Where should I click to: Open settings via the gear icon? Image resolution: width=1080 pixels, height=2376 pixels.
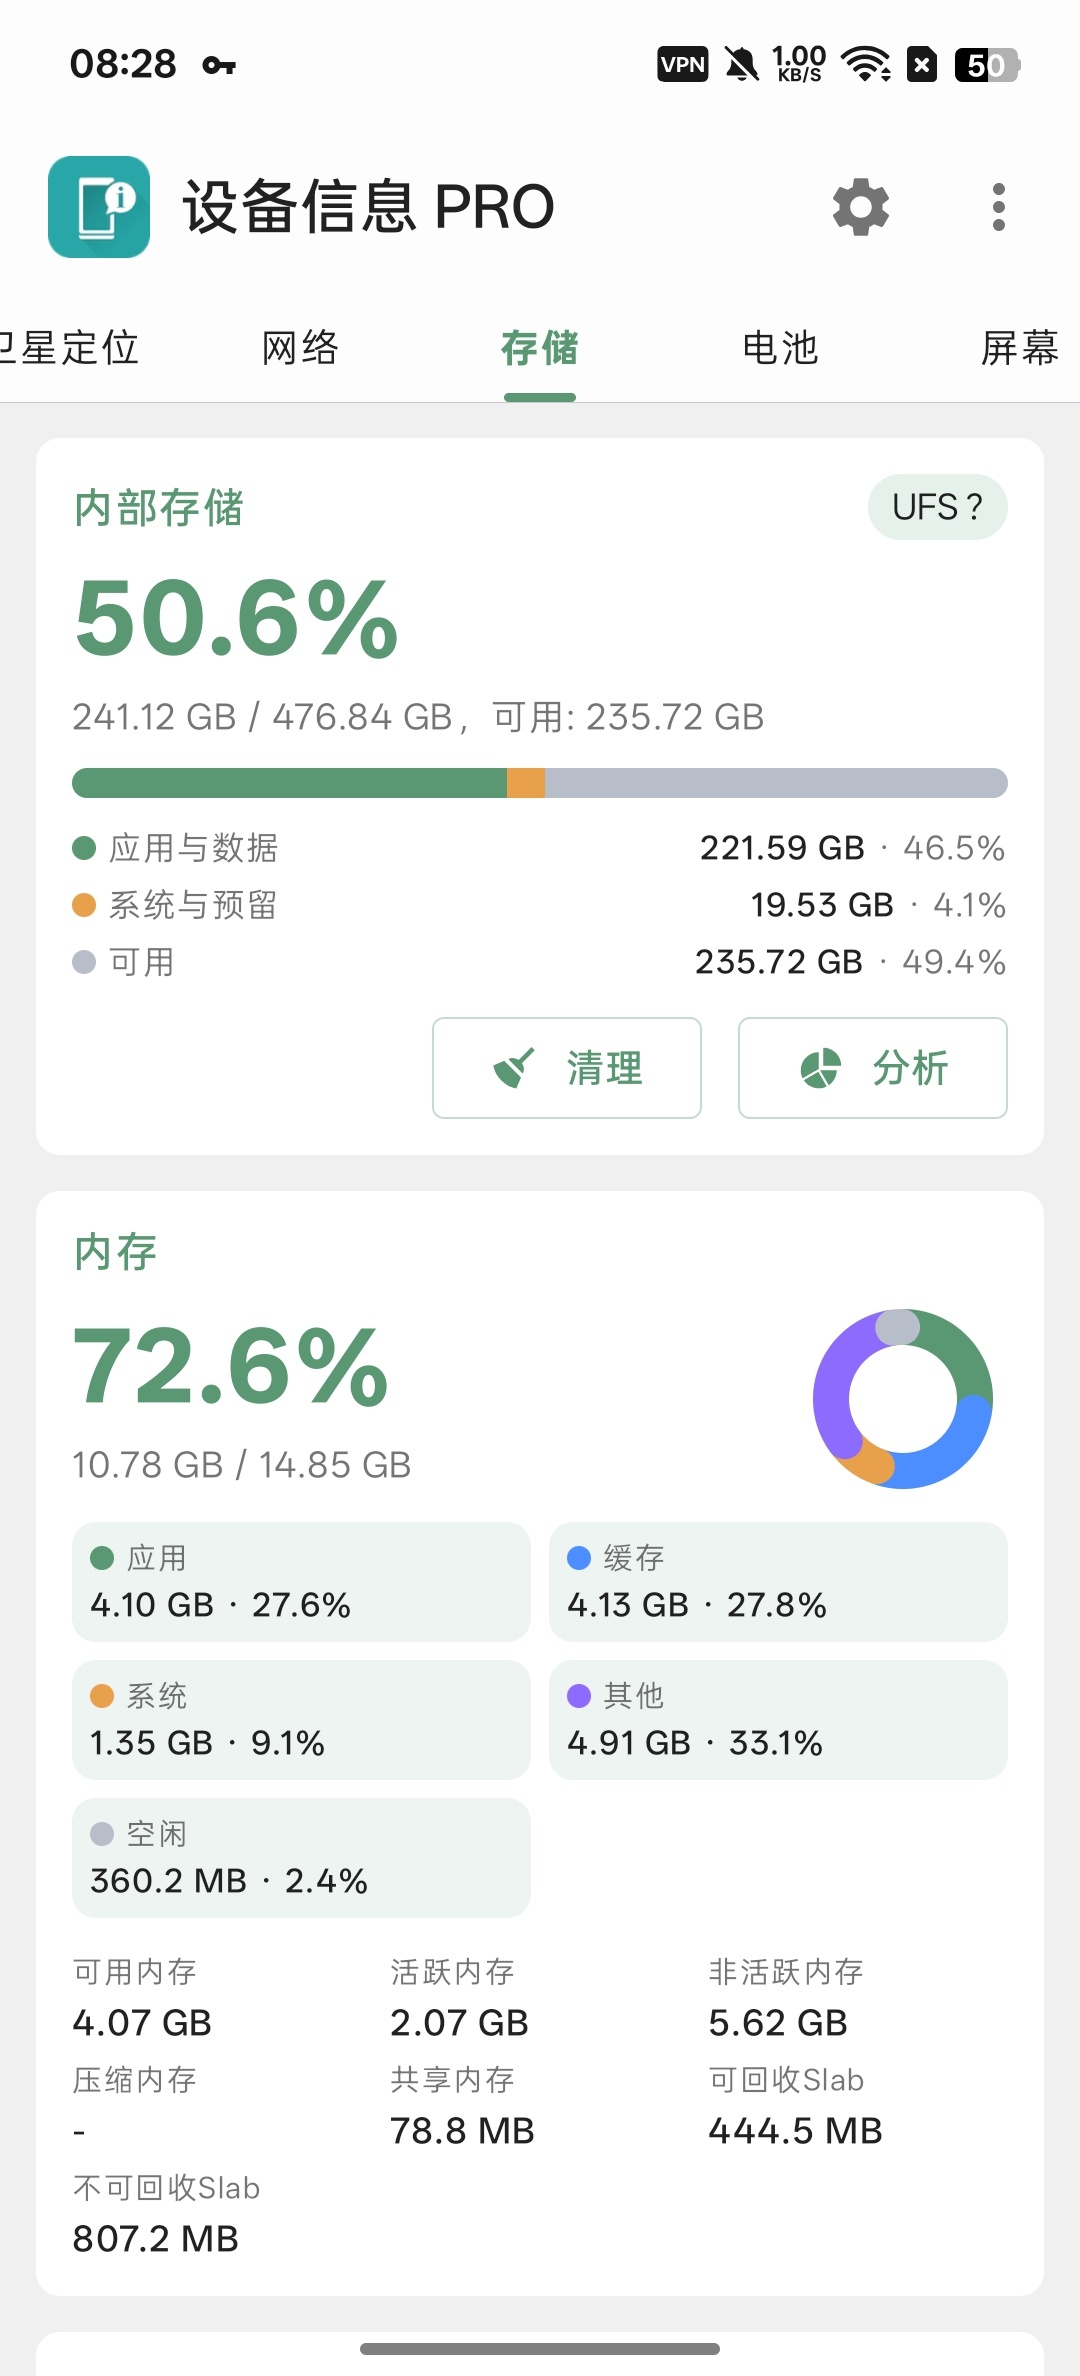point(861,207)
